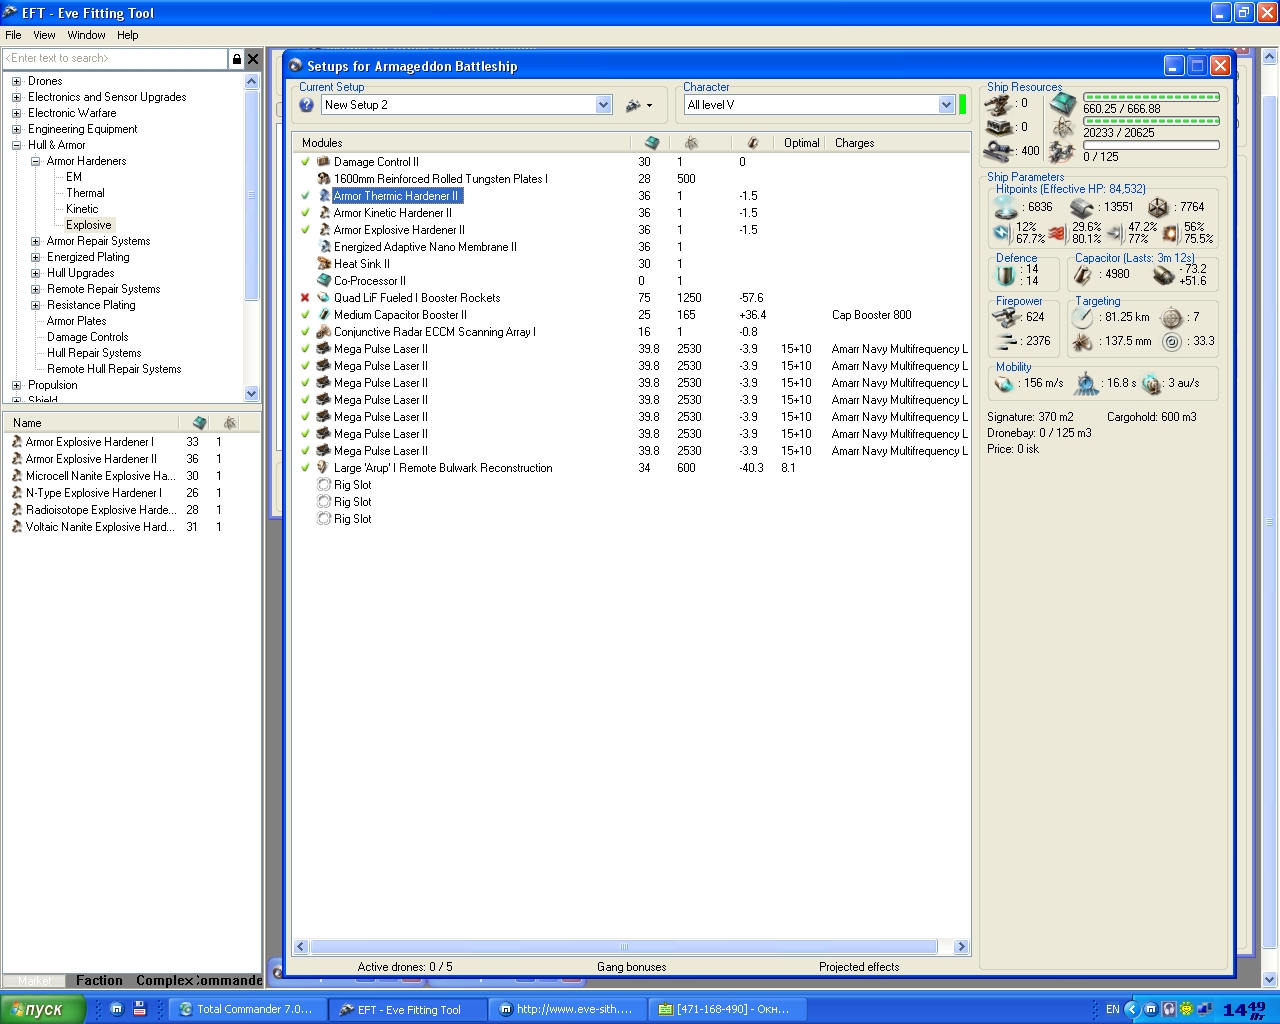Click the Optimal column header

[x=801, y=143]
